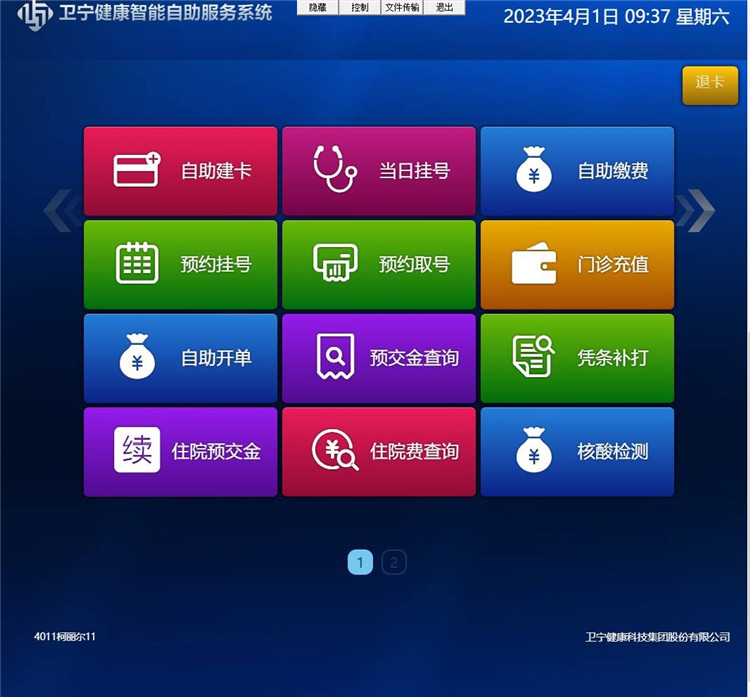
Task: Open 自助建卡 by its label
Action: coord(216,171)
